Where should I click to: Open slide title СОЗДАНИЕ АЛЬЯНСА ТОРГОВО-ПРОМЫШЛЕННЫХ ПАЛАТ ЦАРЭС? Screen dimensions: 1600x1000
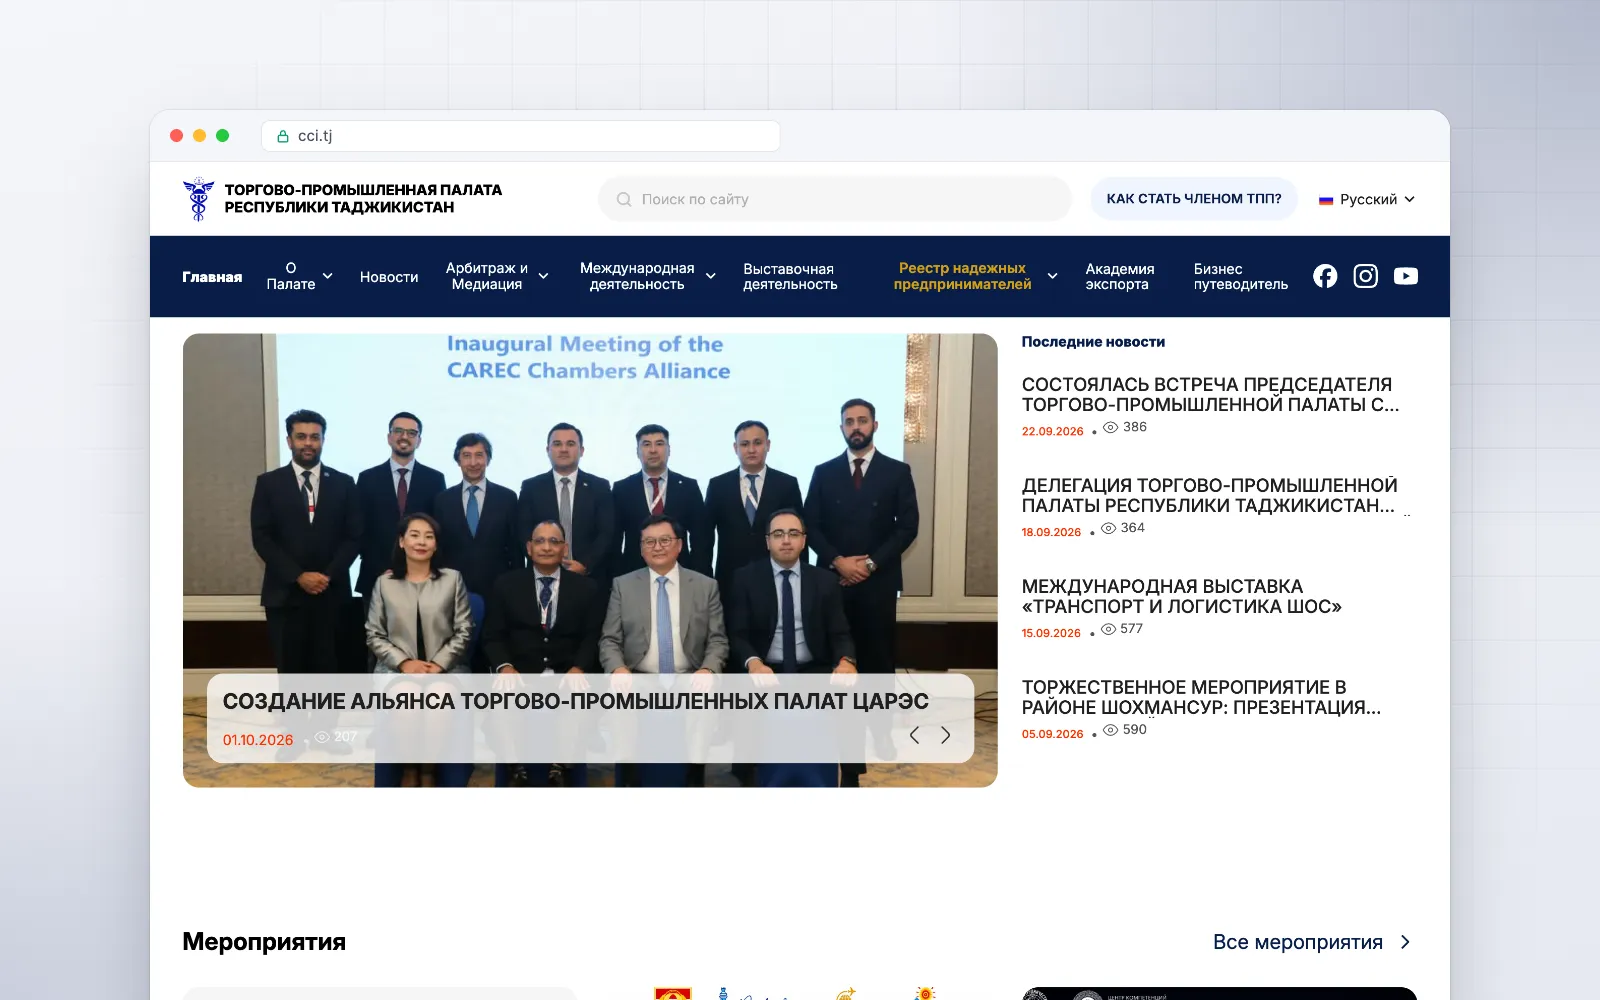pyautogui.click(x=575, y=702)
